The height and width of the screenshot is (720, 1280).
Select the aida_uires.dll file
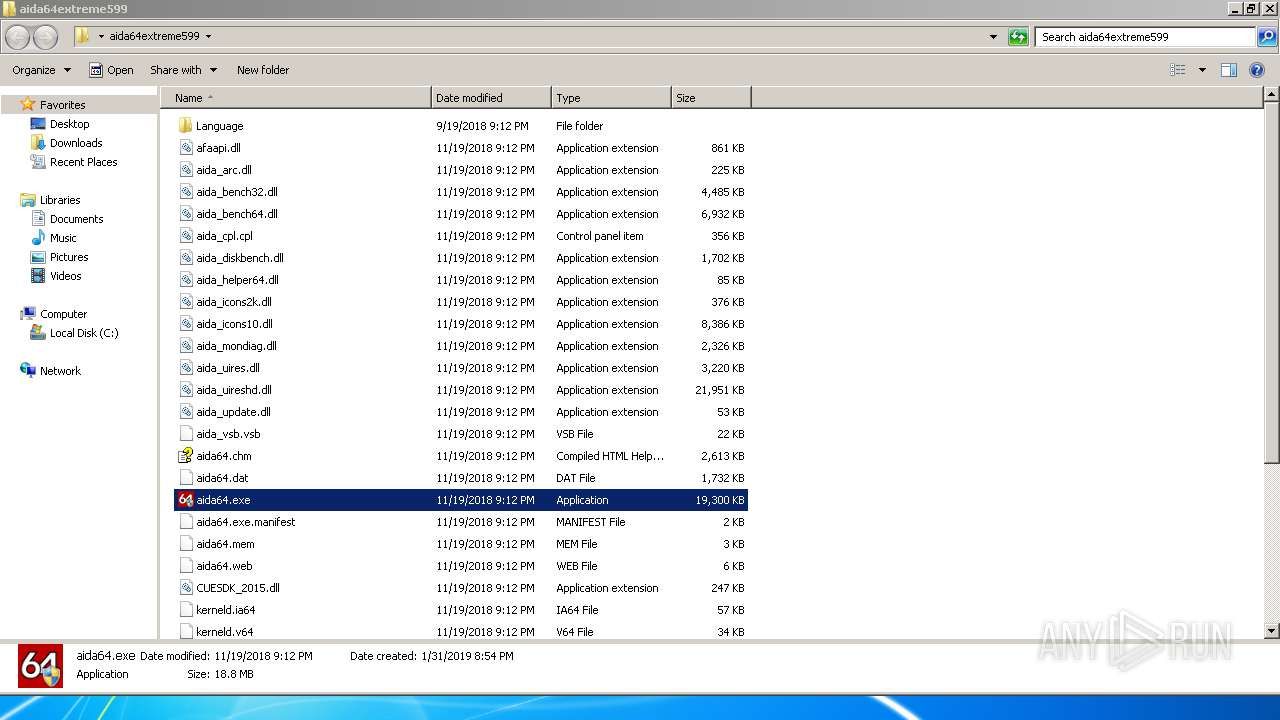[461, 368]
